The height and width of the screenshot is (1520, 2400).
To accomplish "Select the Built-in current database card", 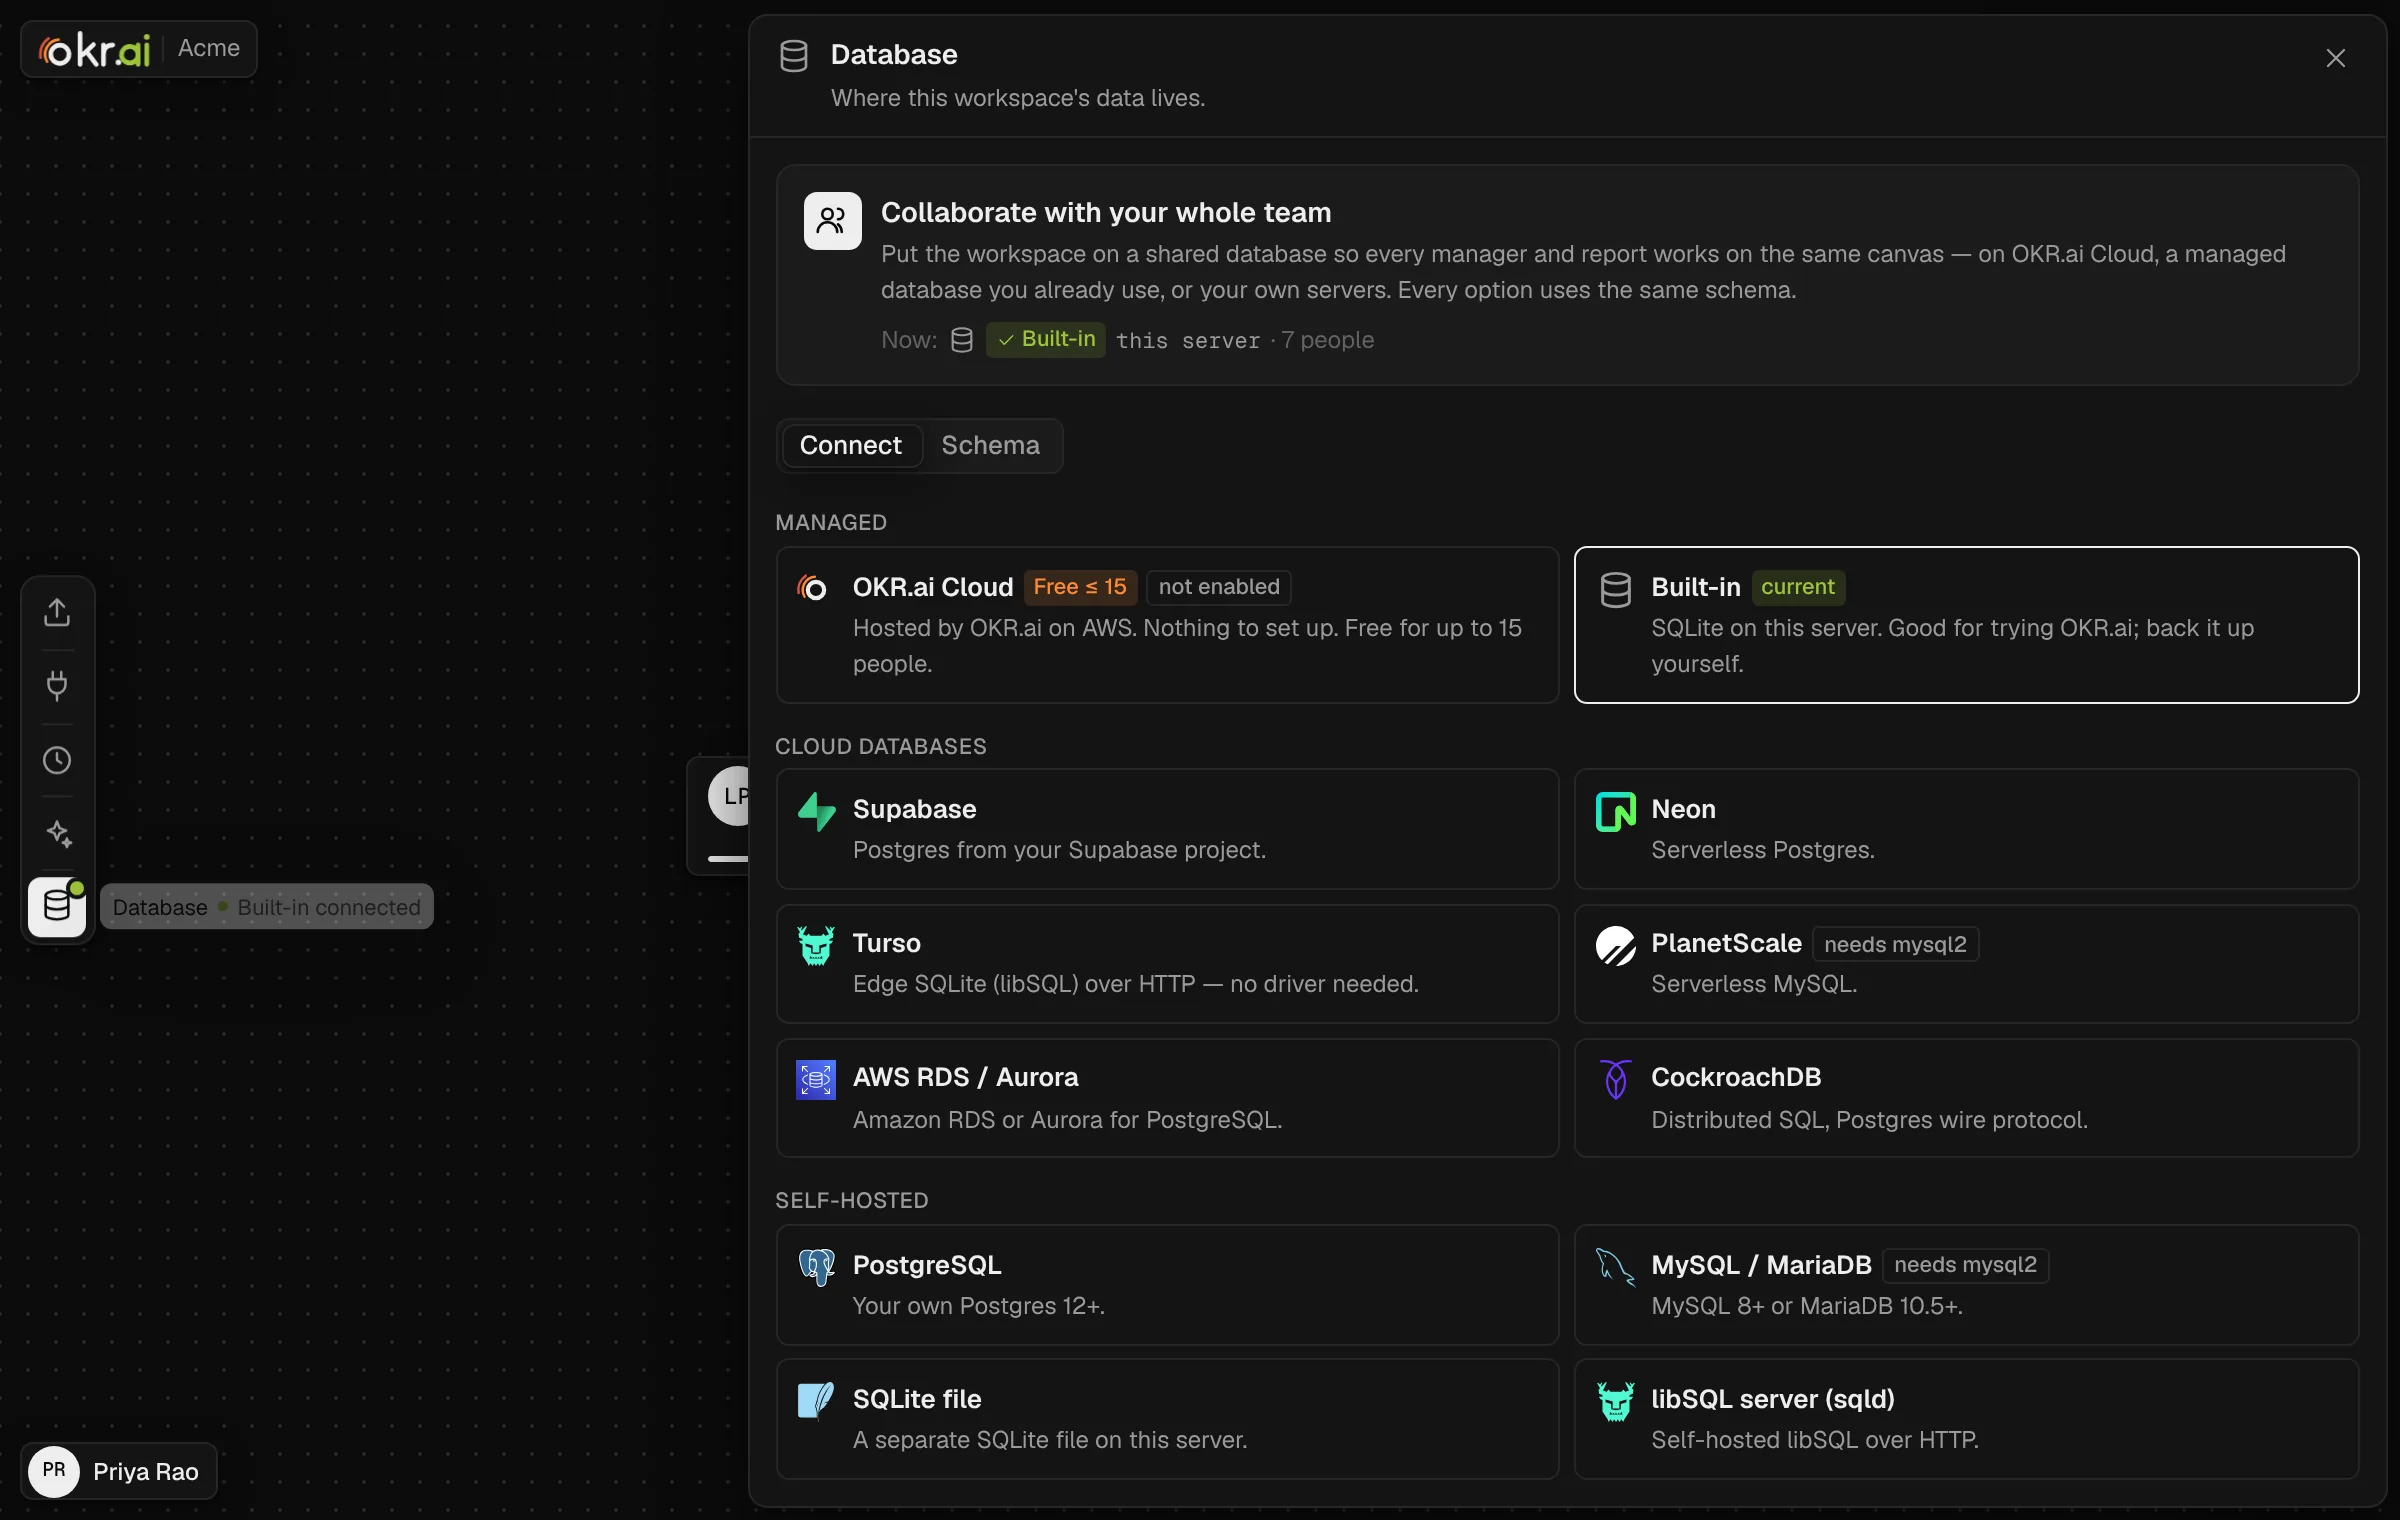I will 1965,625.
